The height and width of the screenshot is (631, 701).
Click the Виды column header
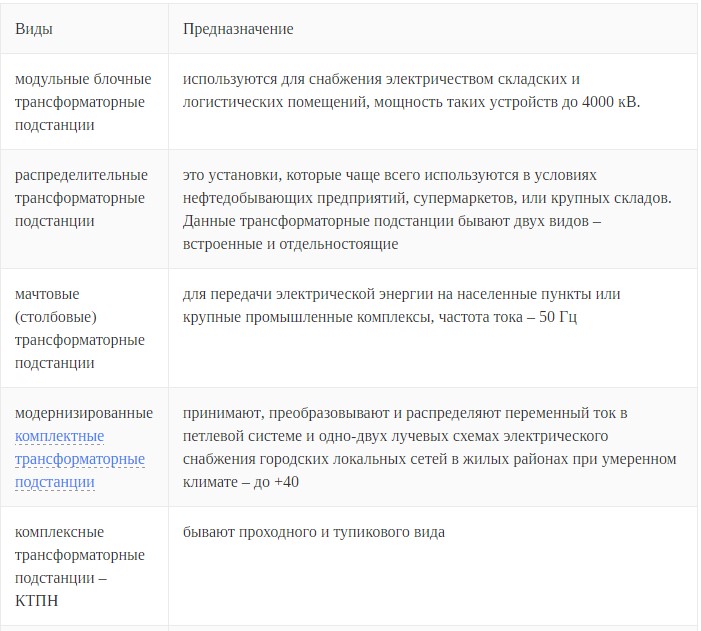tap(34, 29)
